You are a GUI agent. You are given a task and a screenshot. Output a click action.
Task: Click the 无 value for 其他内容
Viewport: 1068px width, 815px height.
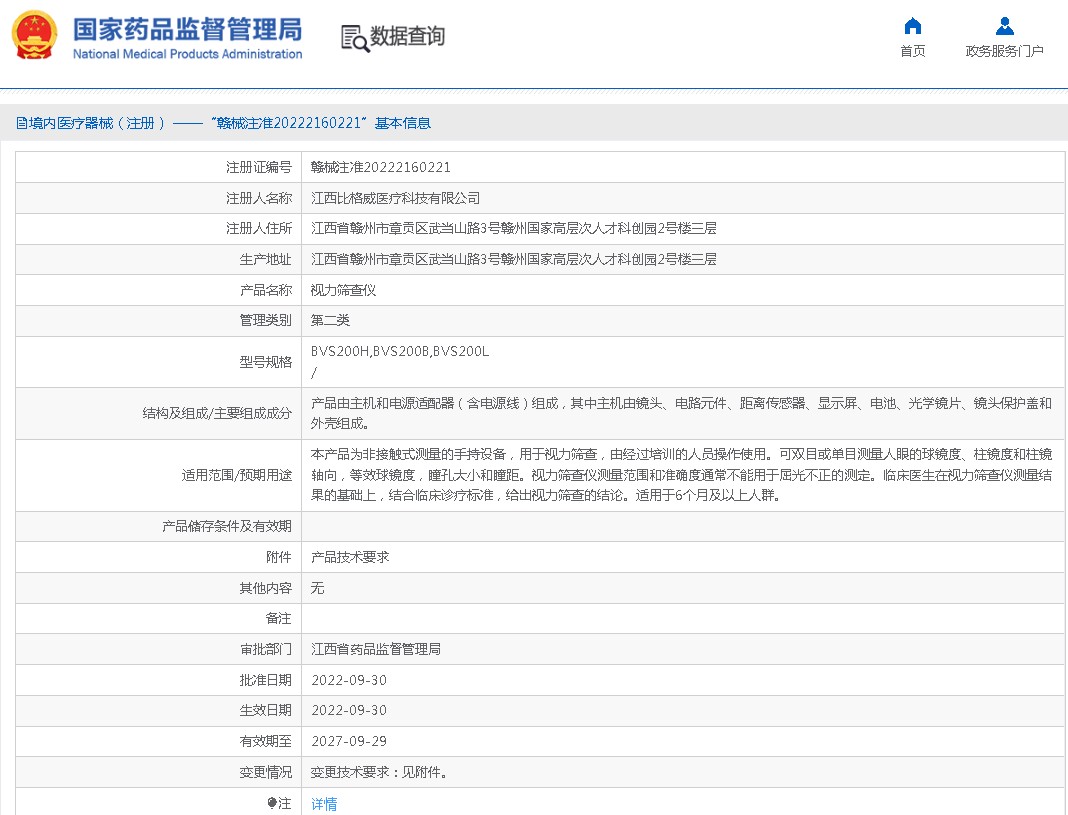(317, 588)
